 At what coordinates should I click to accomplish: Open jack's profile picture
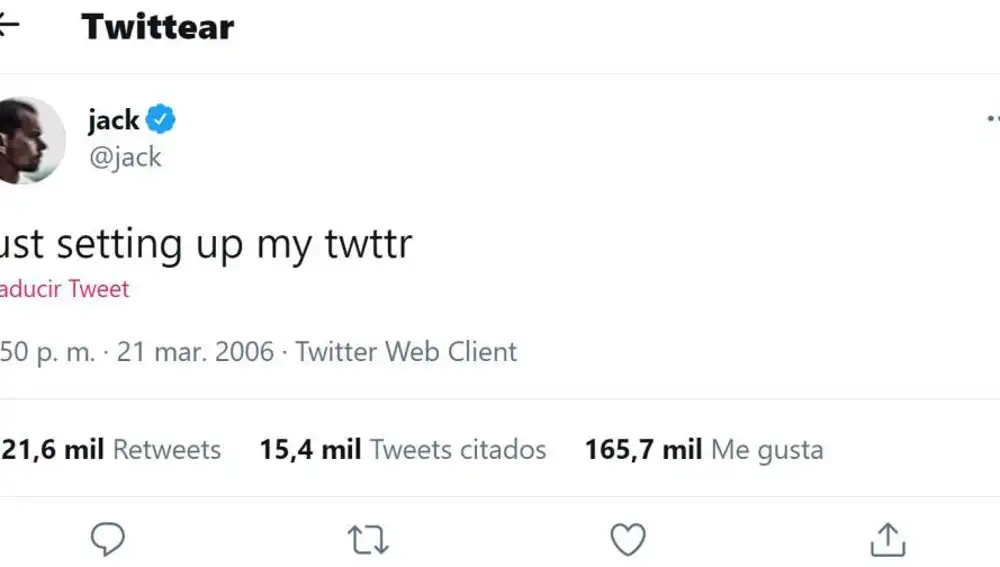click(x=30, y=140)
